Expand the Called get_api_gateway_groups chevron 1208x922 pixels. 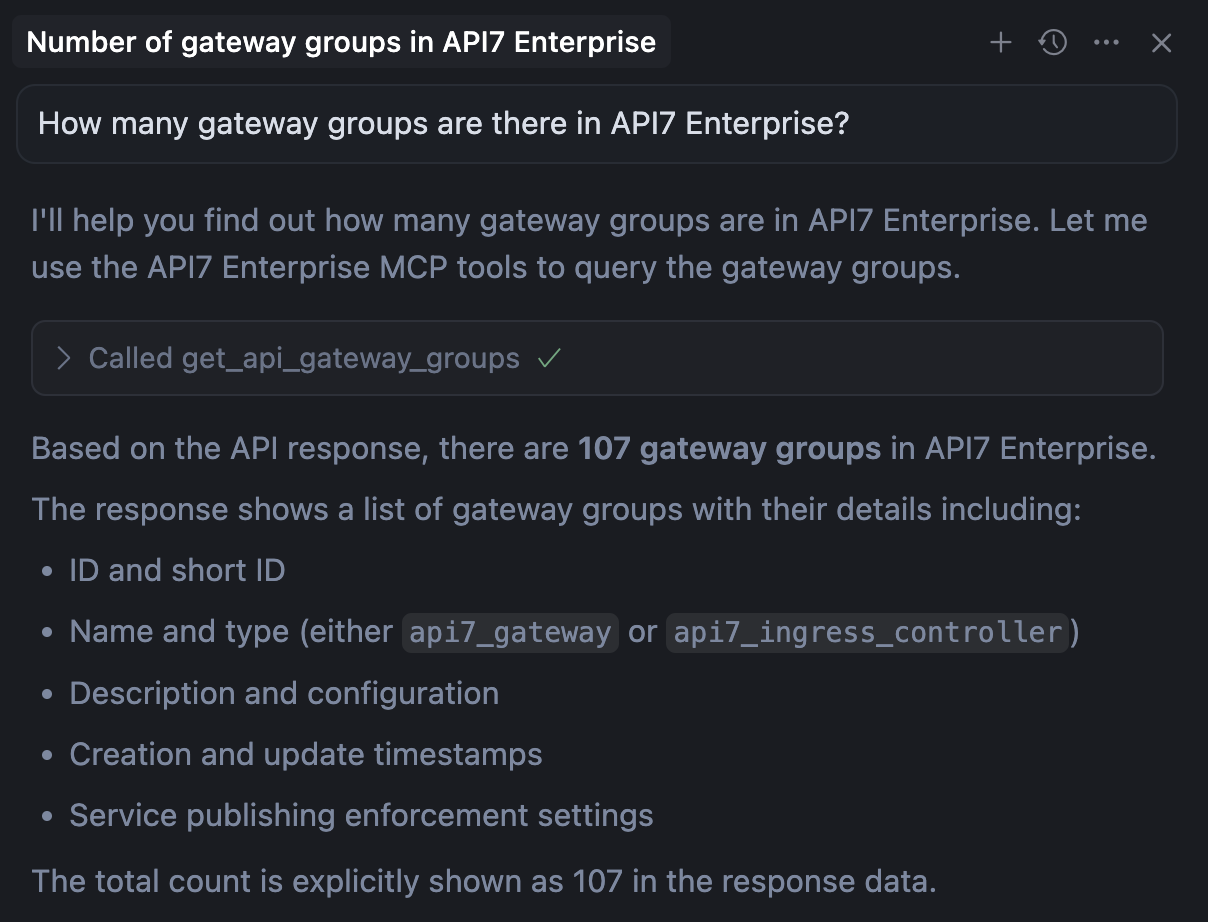64,359
